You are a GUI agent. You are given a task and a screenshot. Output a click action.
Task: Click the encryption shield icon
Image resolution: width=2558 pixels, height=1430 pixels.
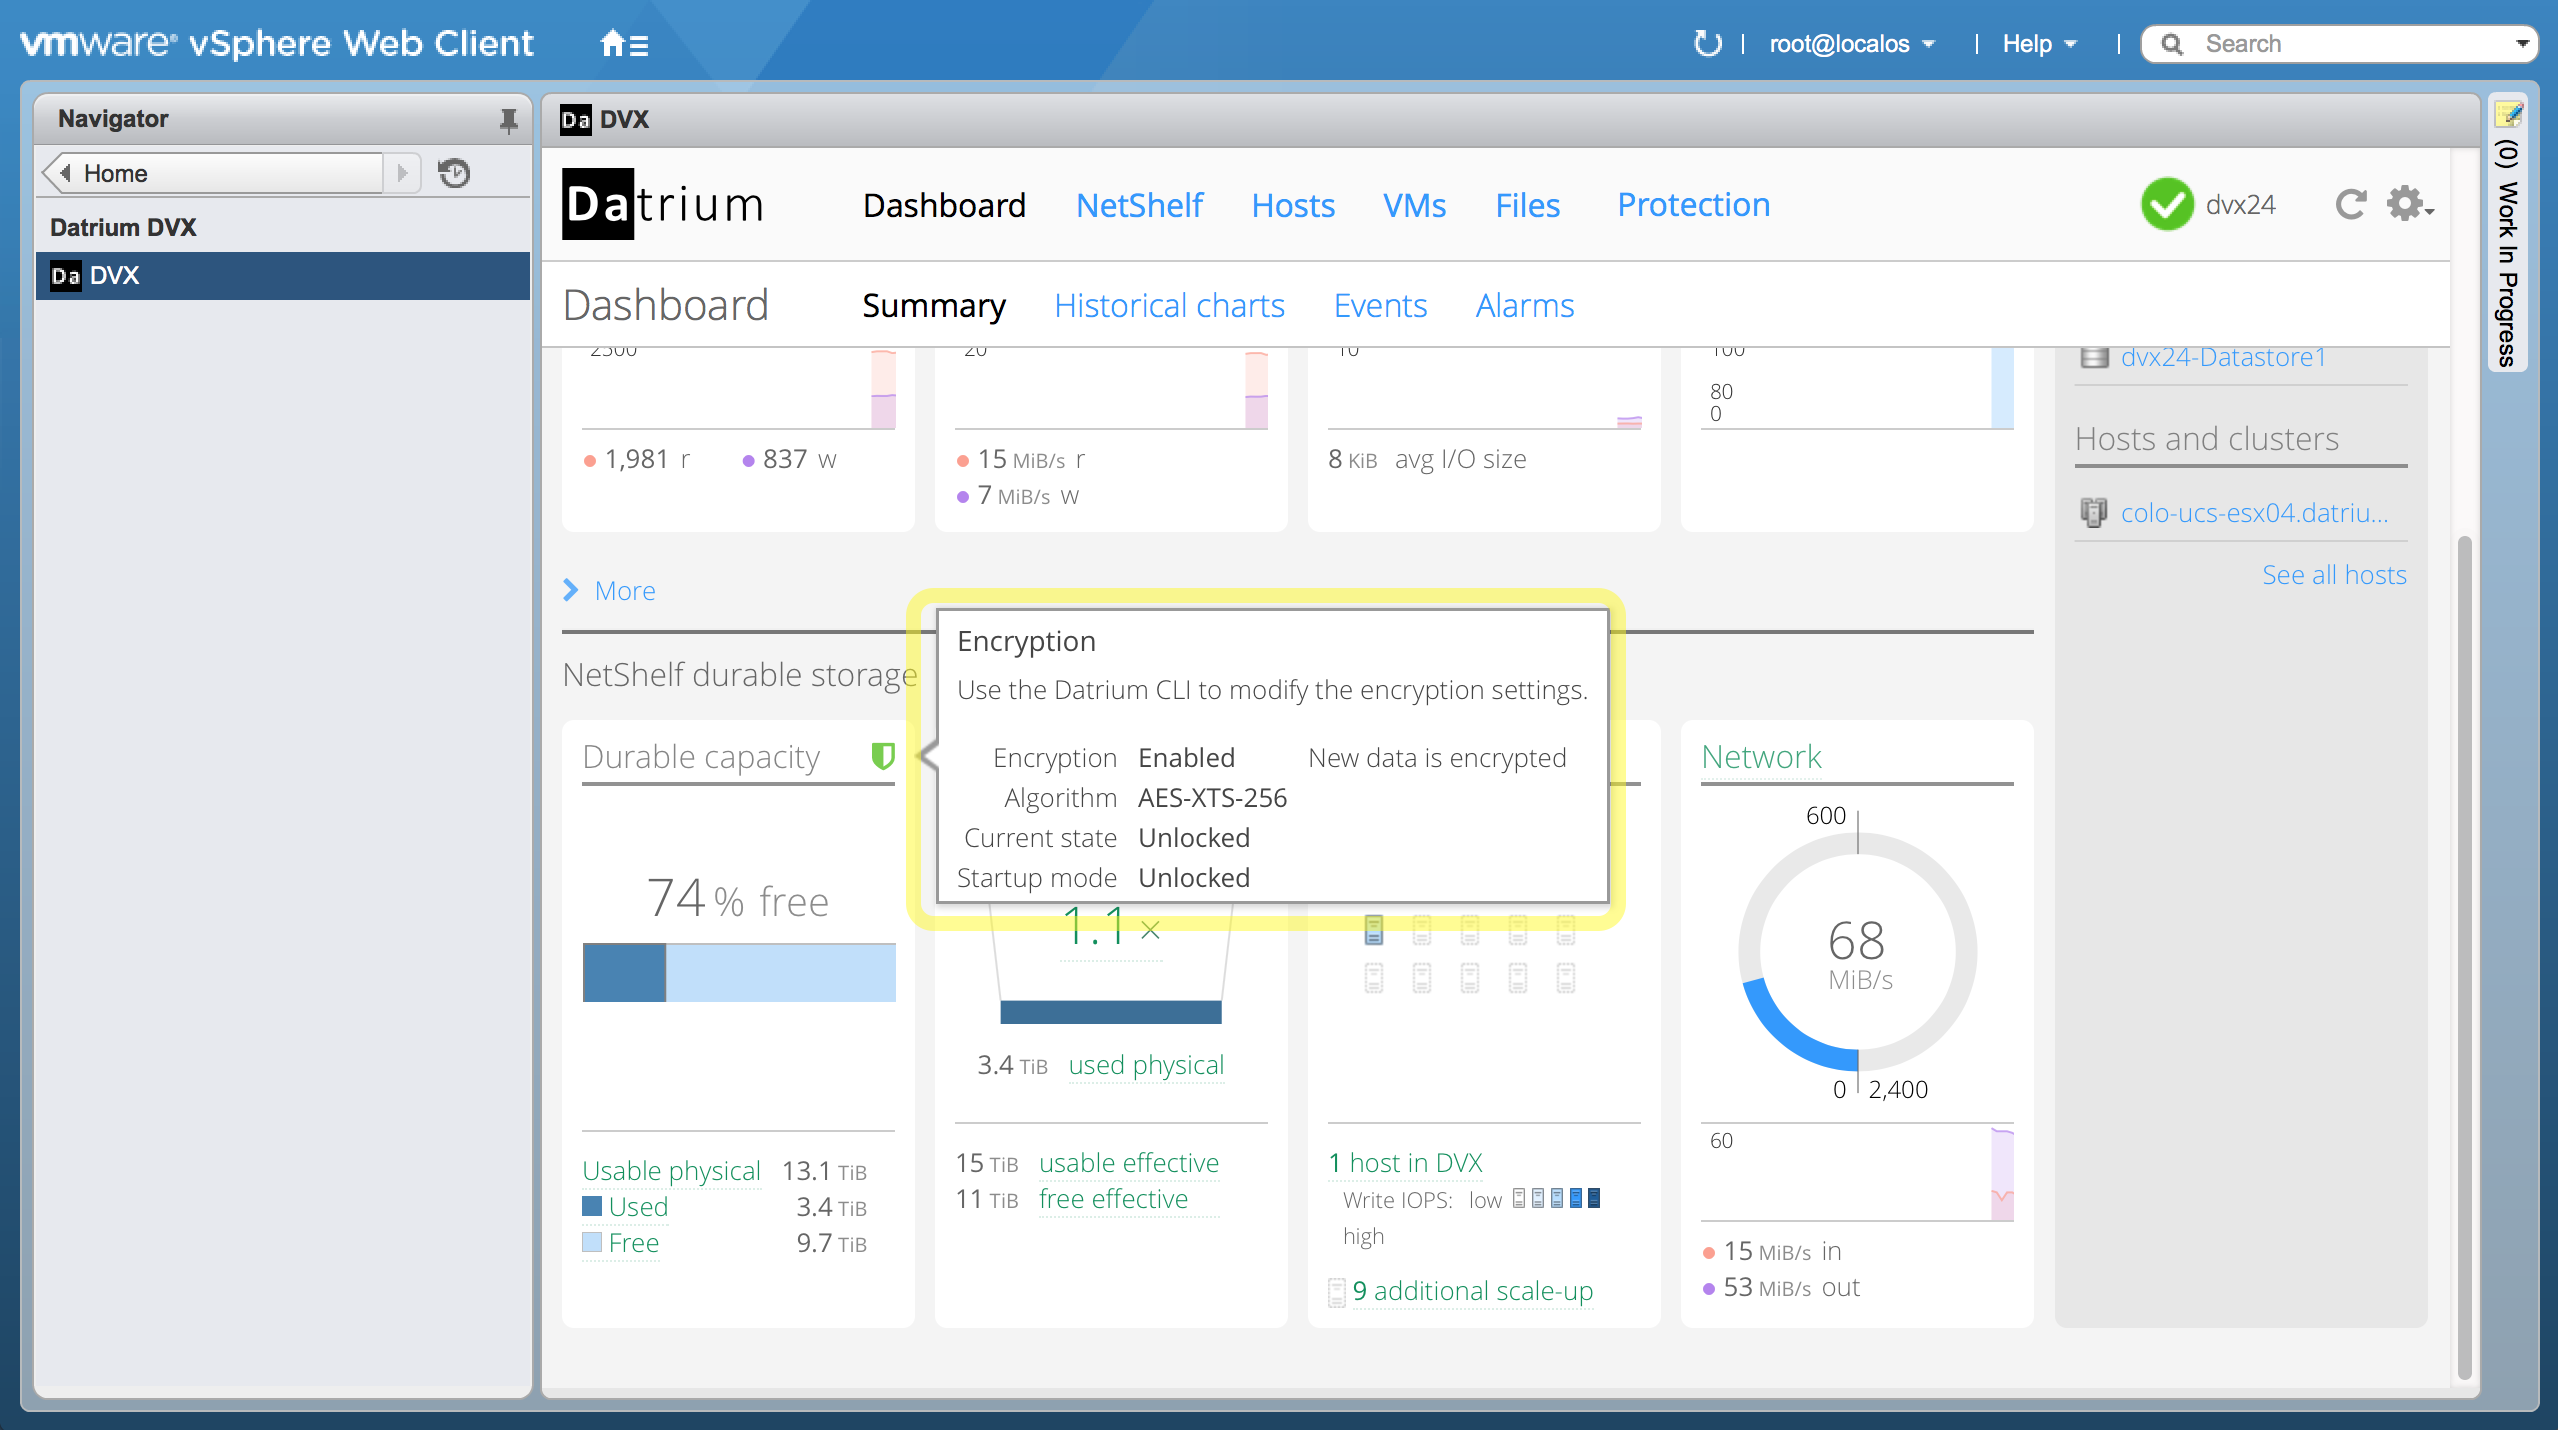pos(882,756)
